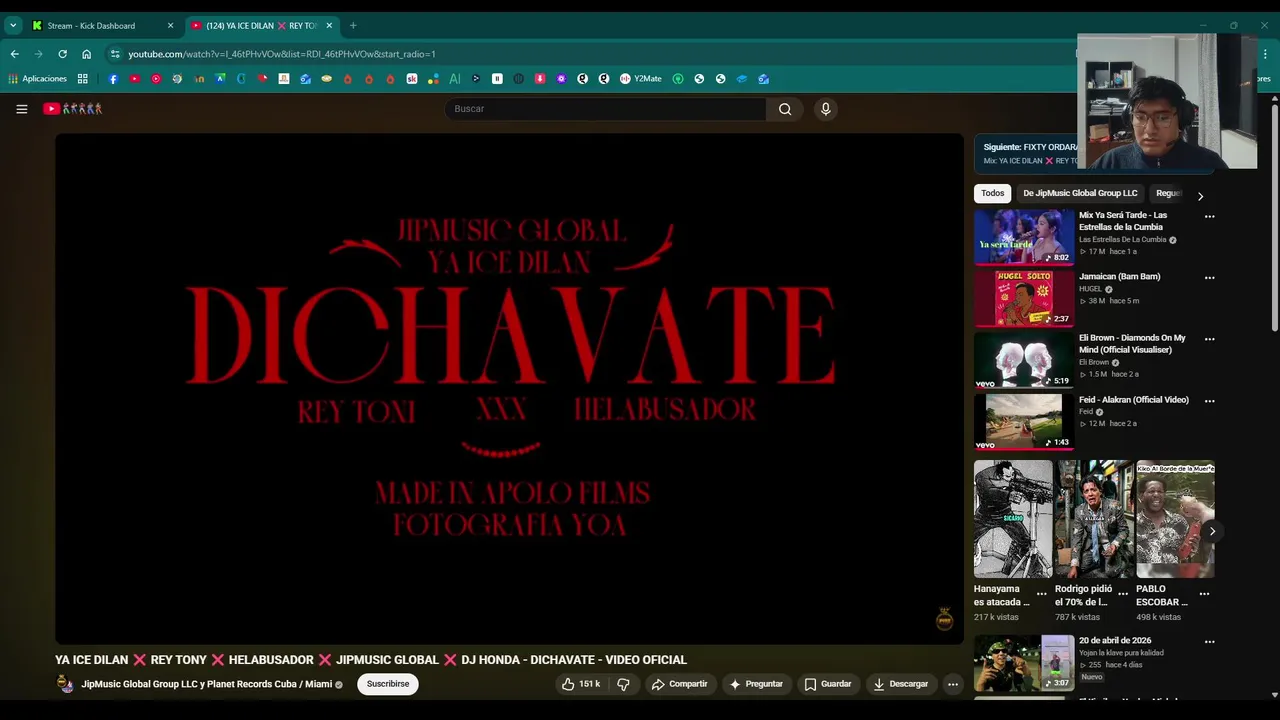Open the YouTube bookmark icon
The width and height of the screenshot is (1280, 720).
coord(134,79)
